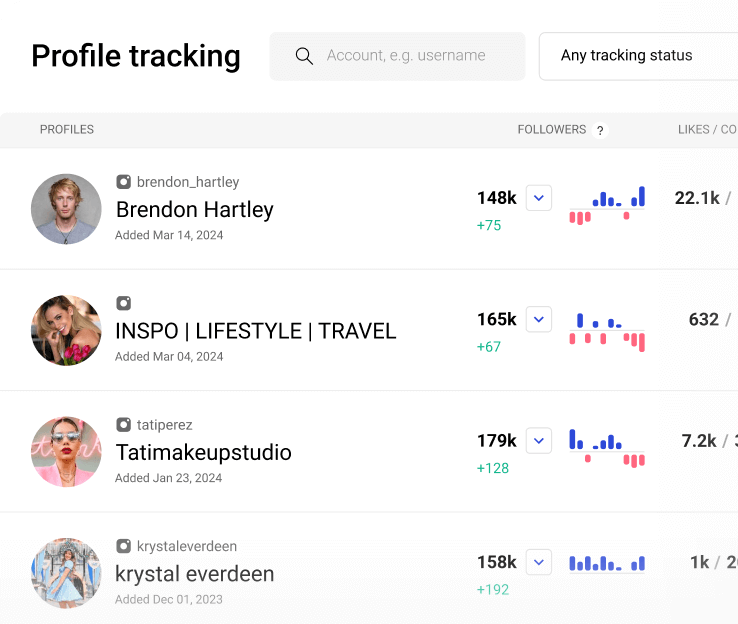Sort by the Followers column header
This screenshot has width=738, height=624.
point(551,130)
